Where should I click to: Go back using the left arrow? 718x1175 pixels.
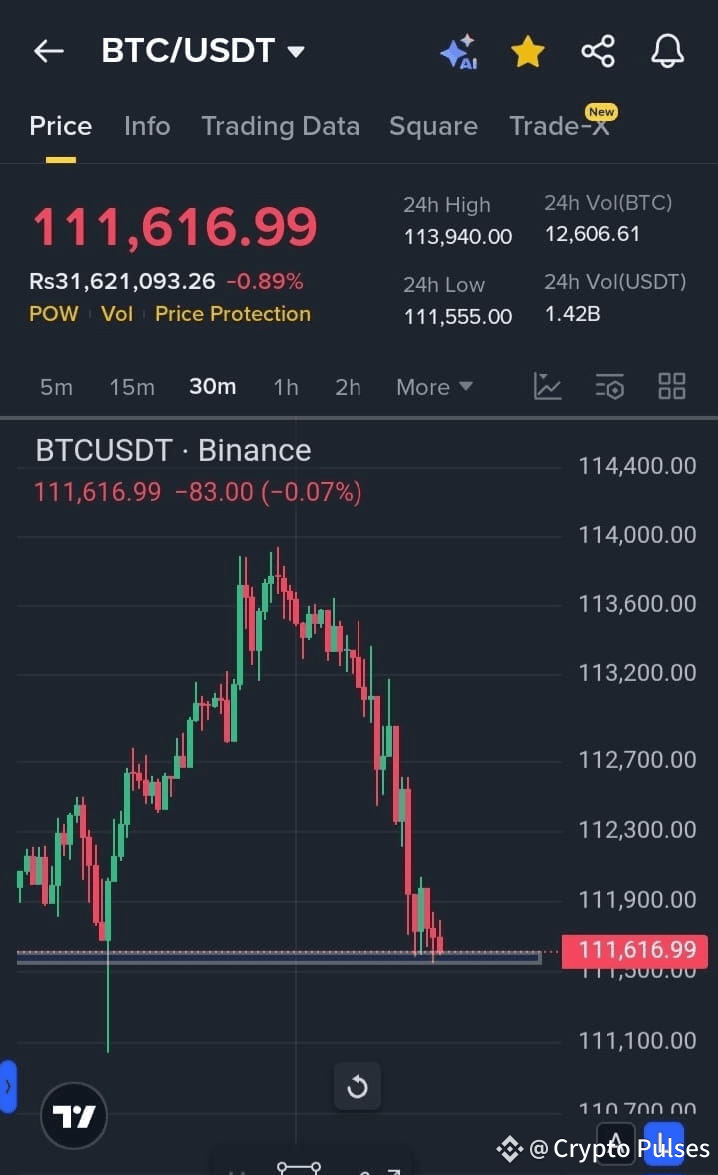[49, 51]
